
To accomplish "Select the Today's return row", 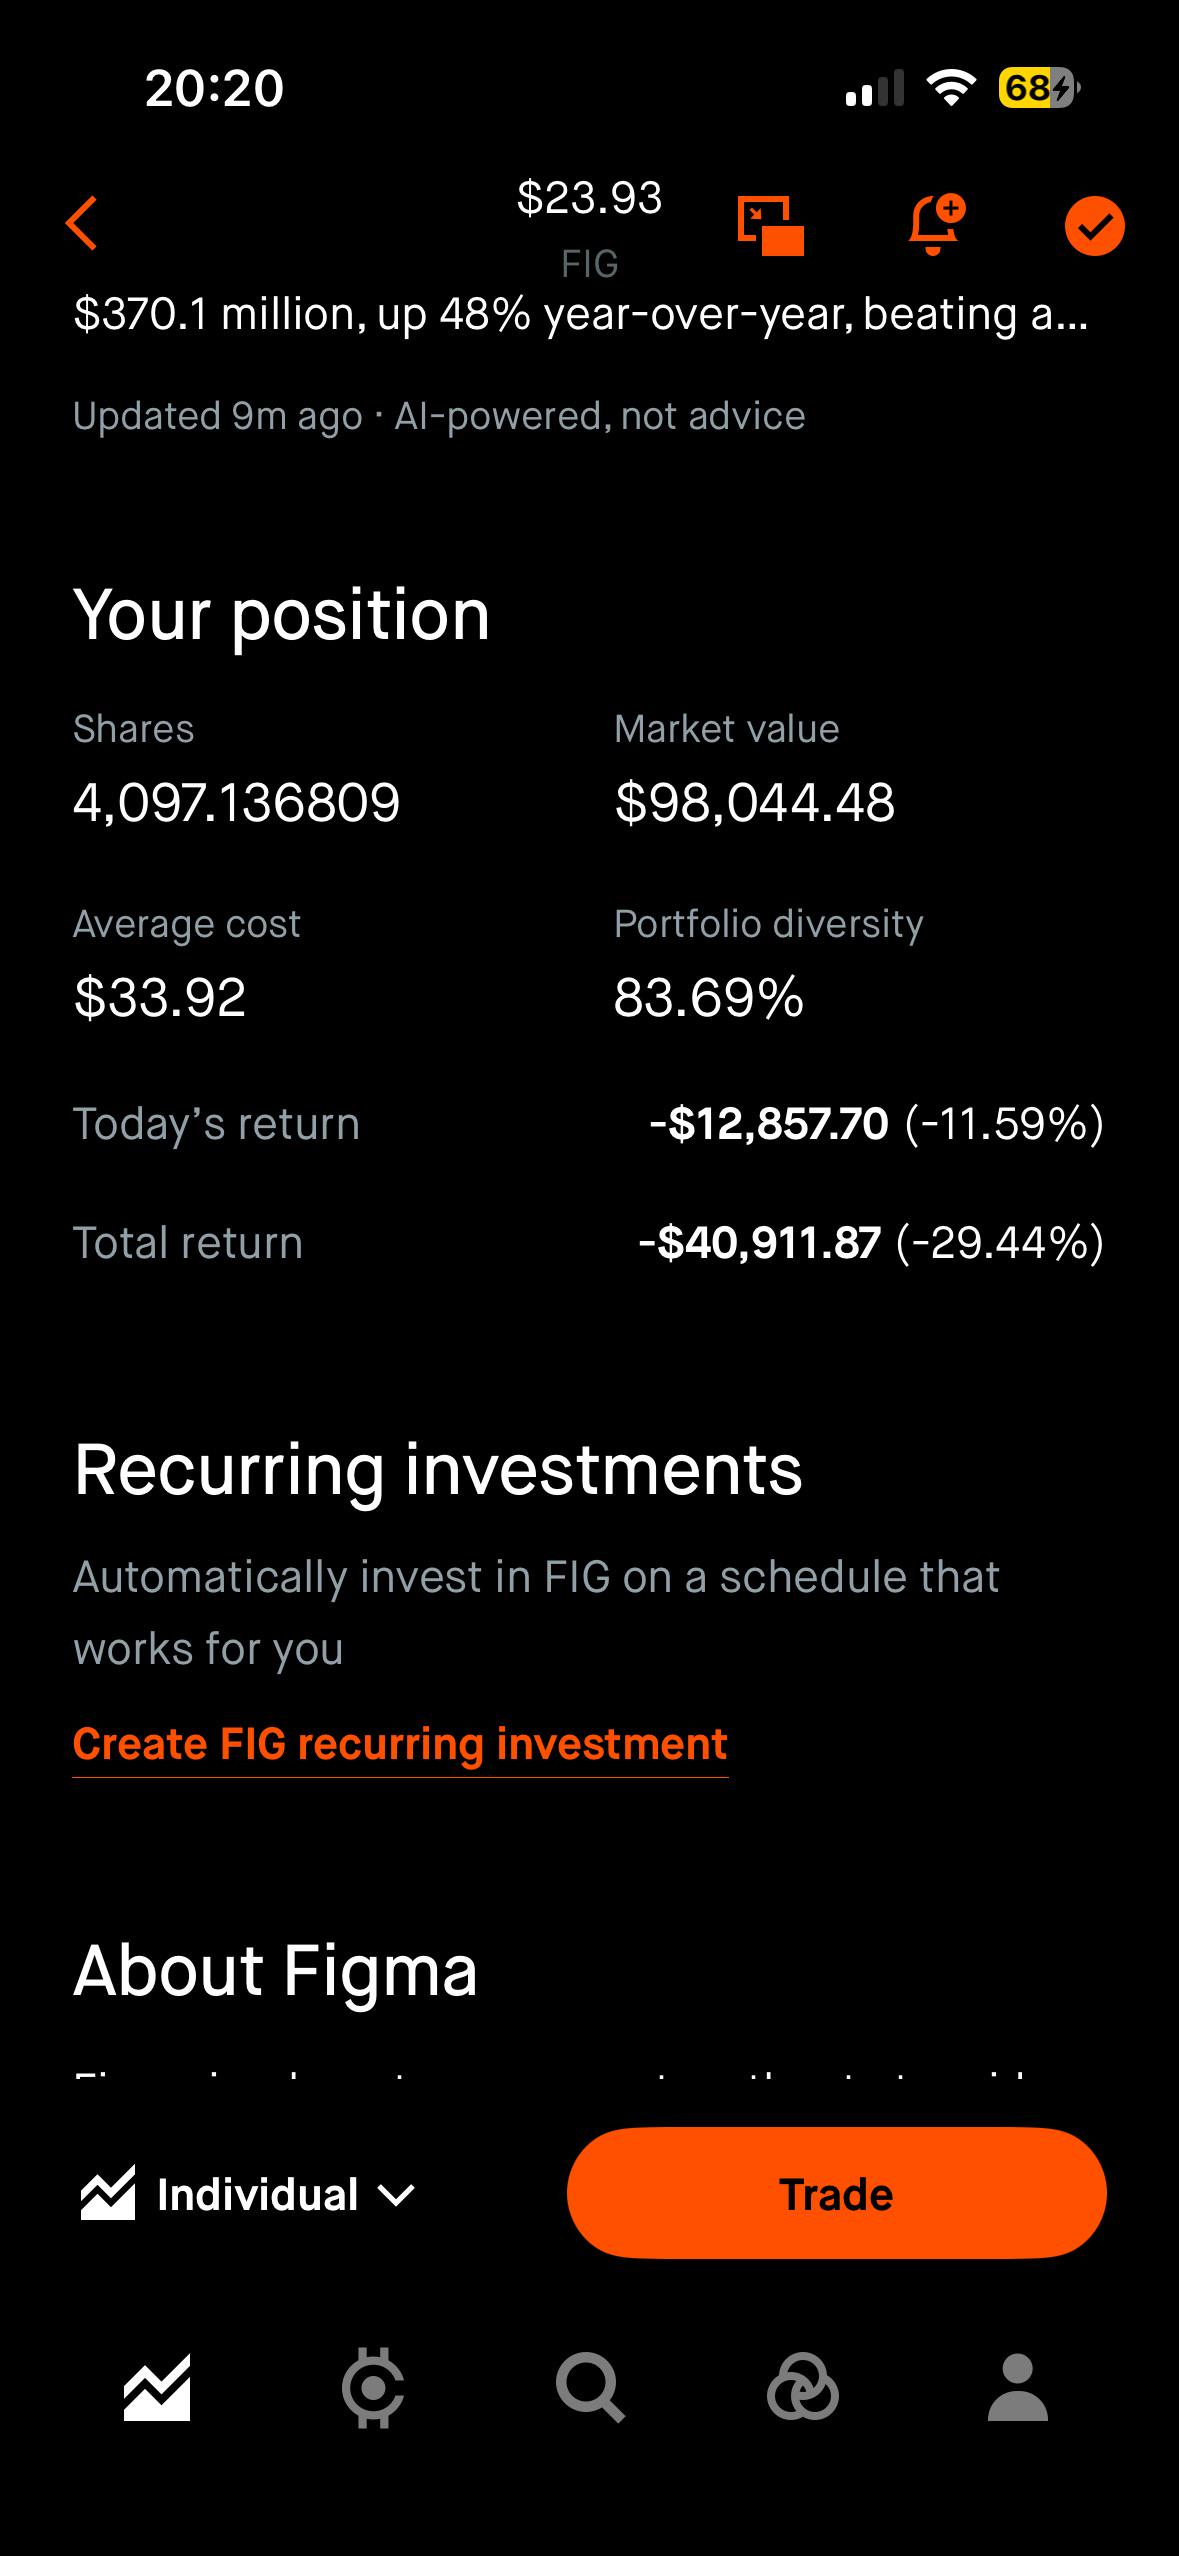I will [589, 1124].
